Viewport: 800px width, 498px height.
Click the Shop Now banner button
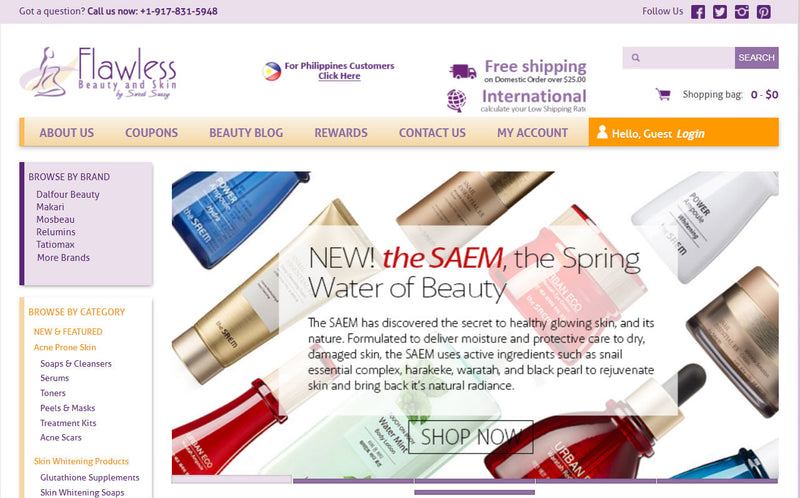(471, 437)
